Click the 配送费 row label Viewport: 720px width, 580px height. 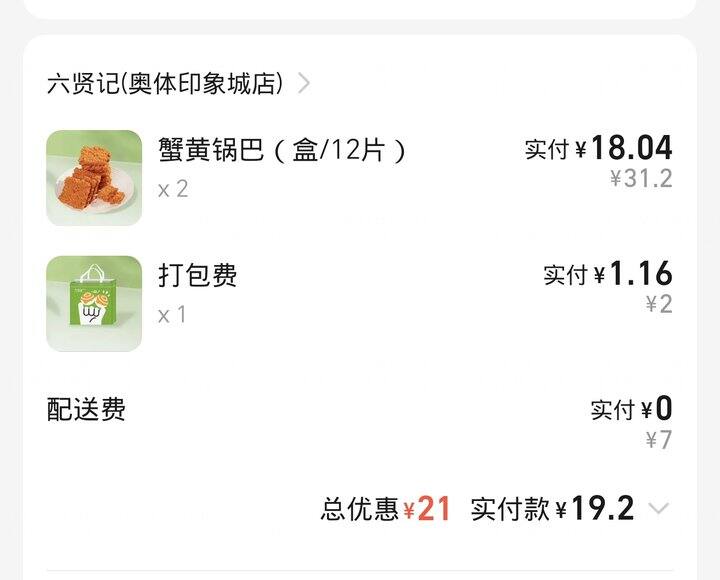pos(86,409)
